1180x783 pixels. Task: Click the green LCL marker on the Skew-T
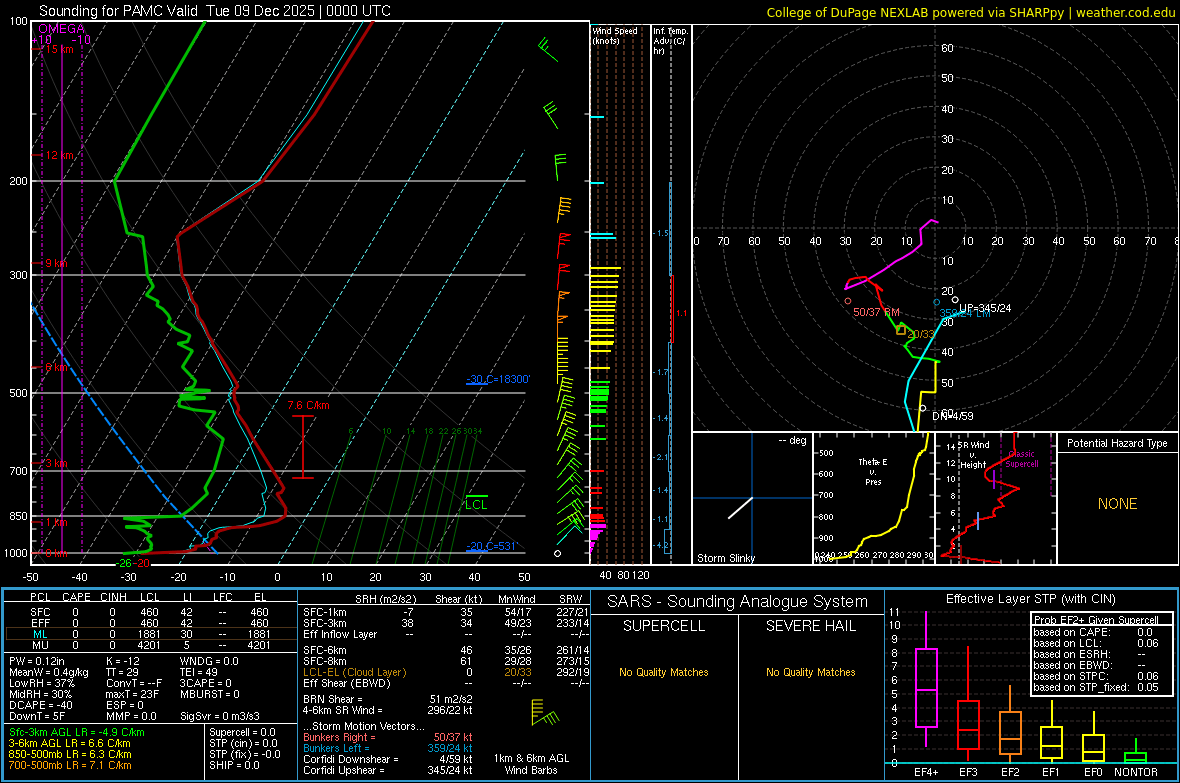click(476, 504)
